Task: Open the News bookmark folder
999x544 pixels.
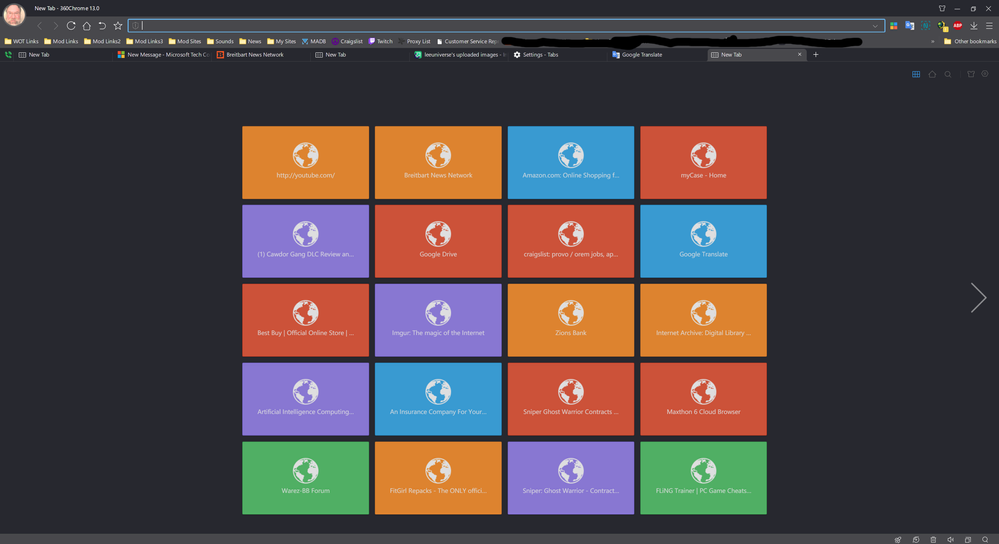Action: [x=250, y=41]
